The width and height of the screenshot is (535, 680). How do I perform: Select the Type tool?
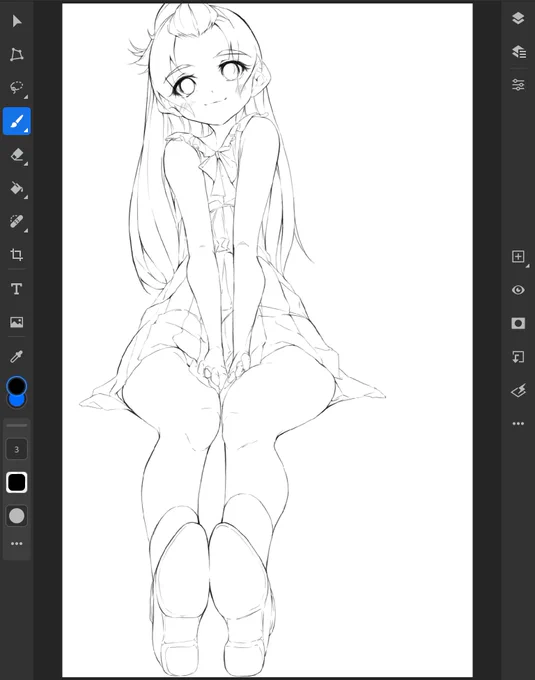tap(16, 289)
